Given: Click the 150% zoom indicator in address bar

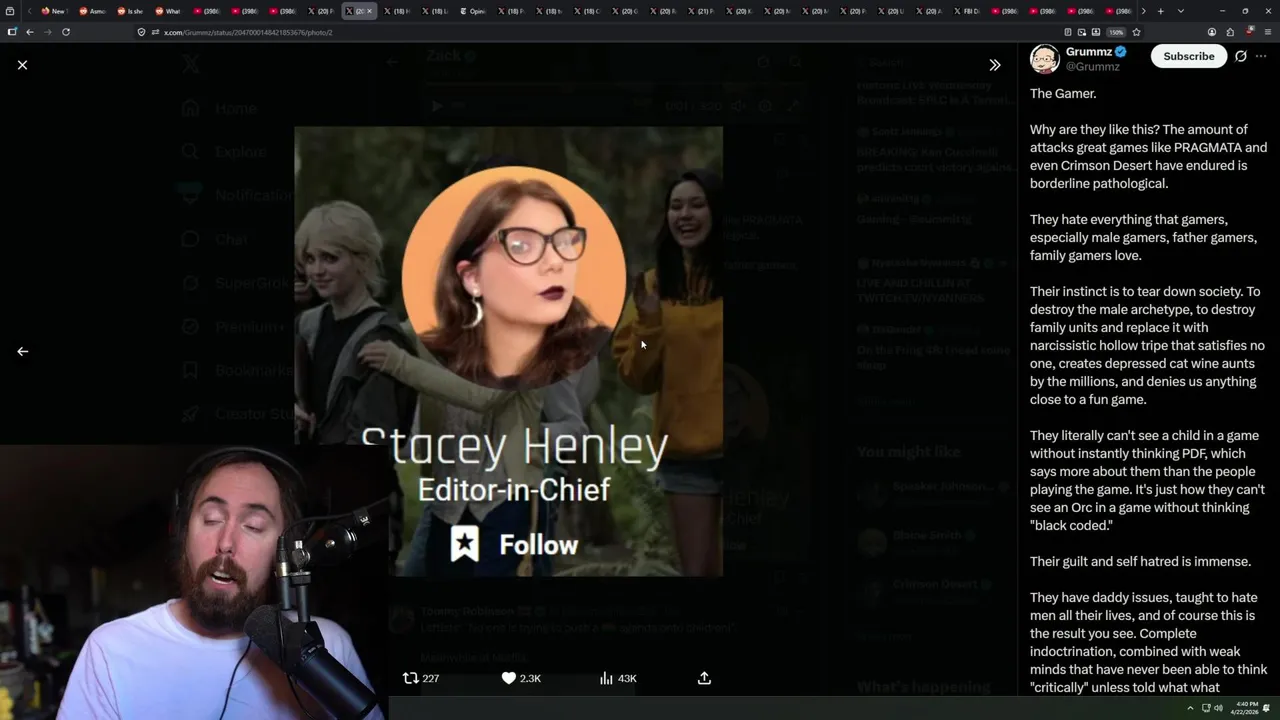Looking at the screenshot, I should (1116, 32).
